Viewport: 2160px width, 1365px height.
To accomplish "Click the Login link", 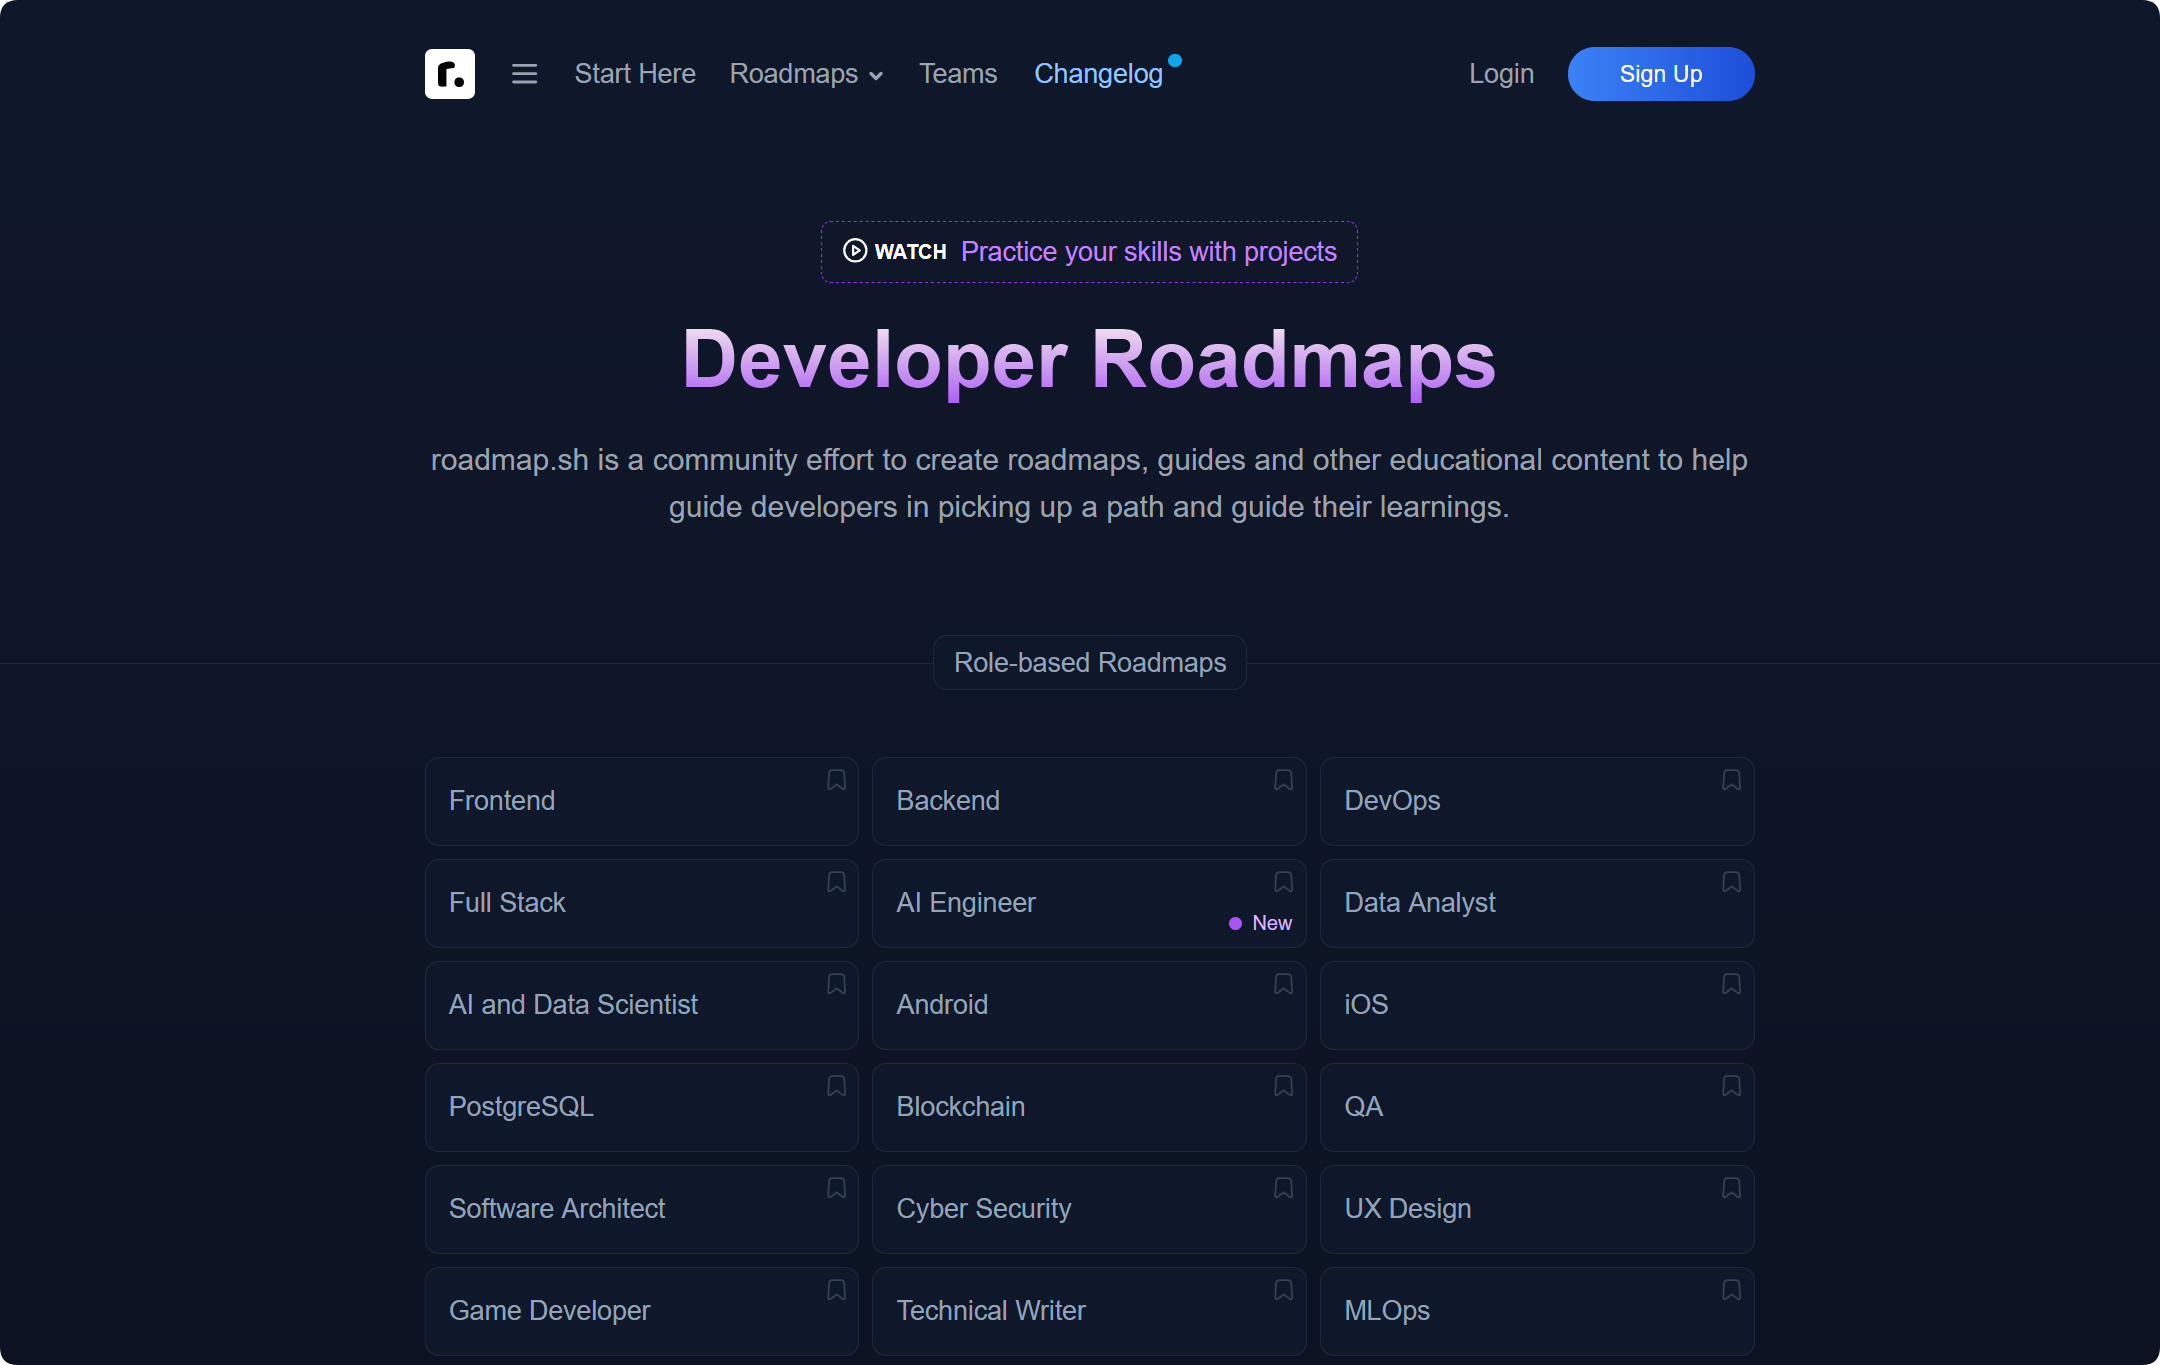I will [1501, 74].
